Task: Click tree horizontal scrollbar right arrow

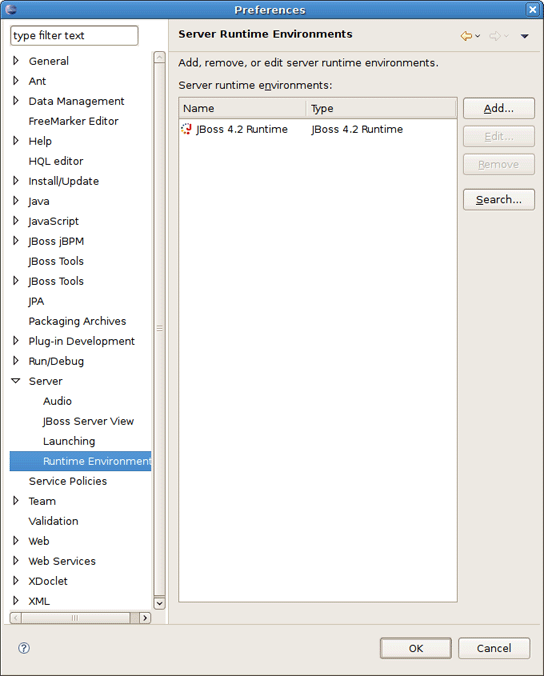Action: click(x=145, y=618)
